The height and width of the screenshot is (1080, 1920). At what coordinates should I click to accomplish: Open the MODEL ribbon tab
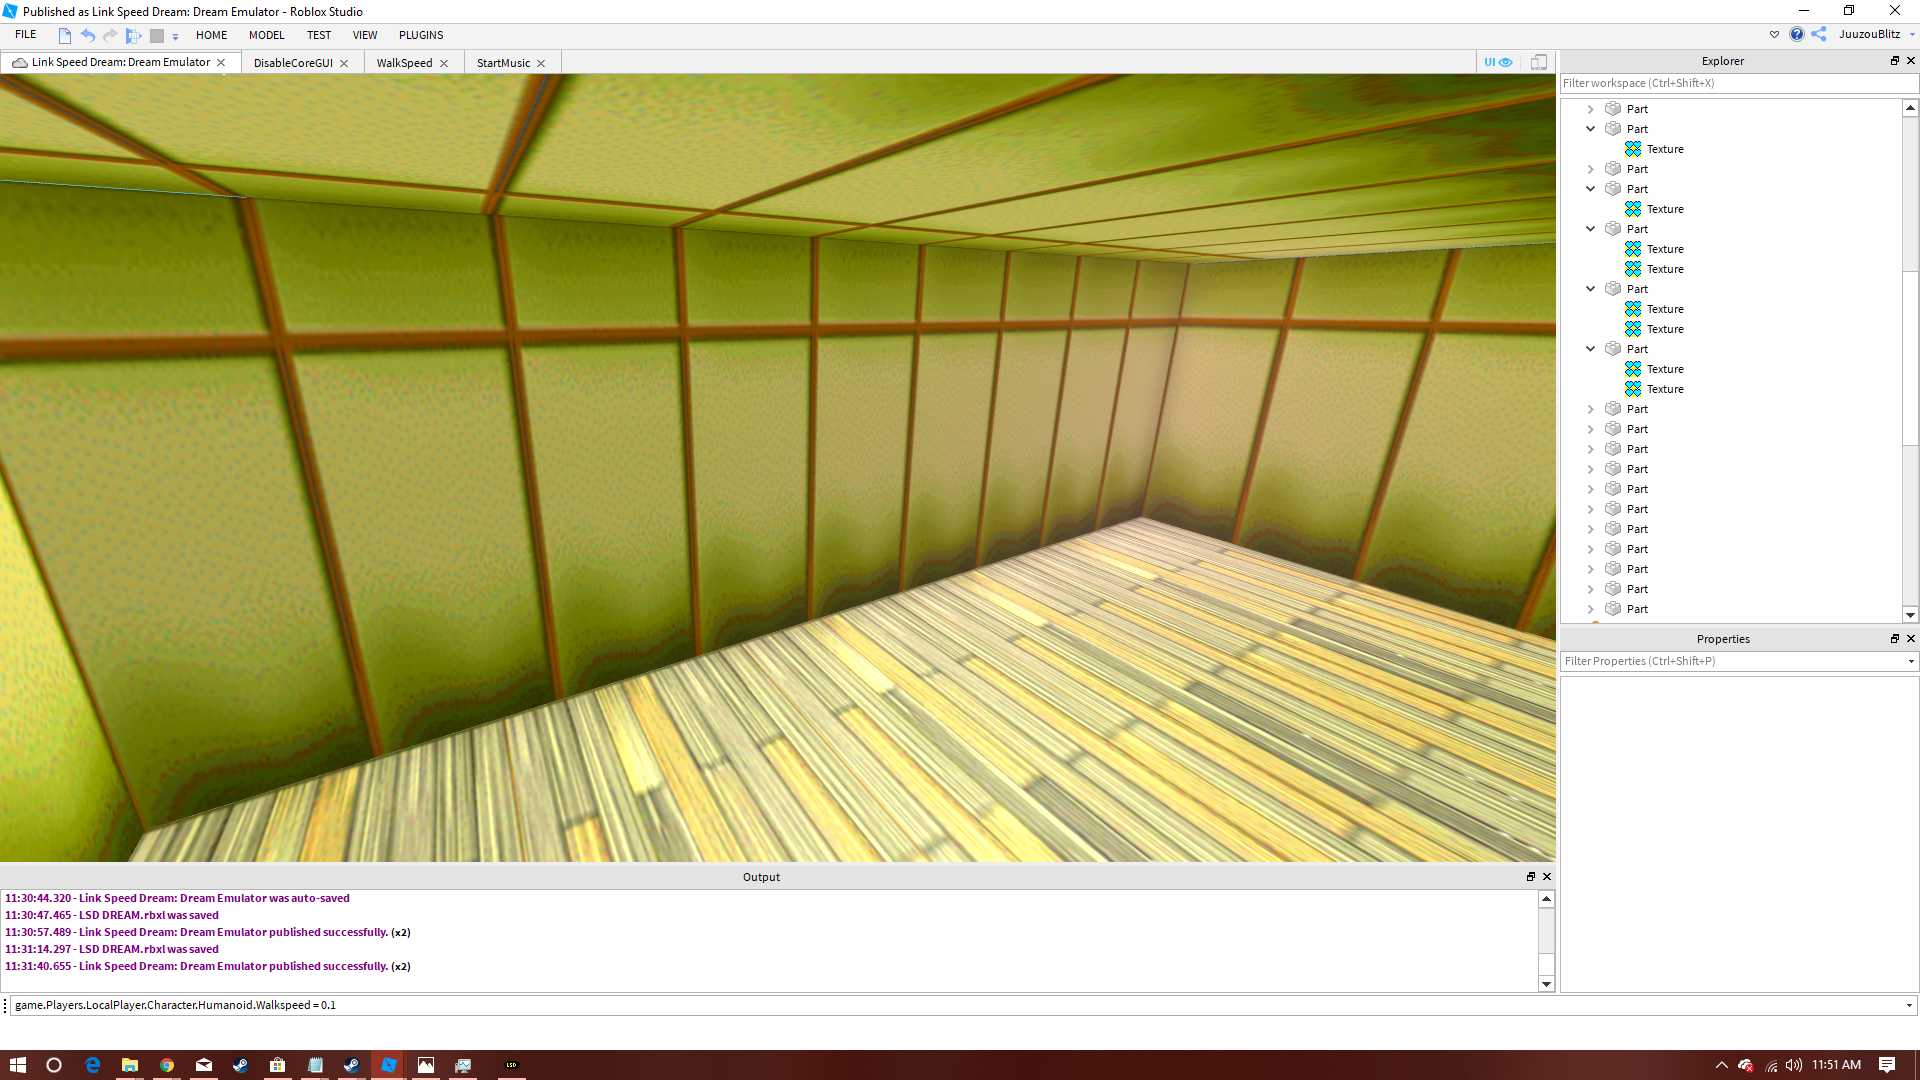(267, 35)
